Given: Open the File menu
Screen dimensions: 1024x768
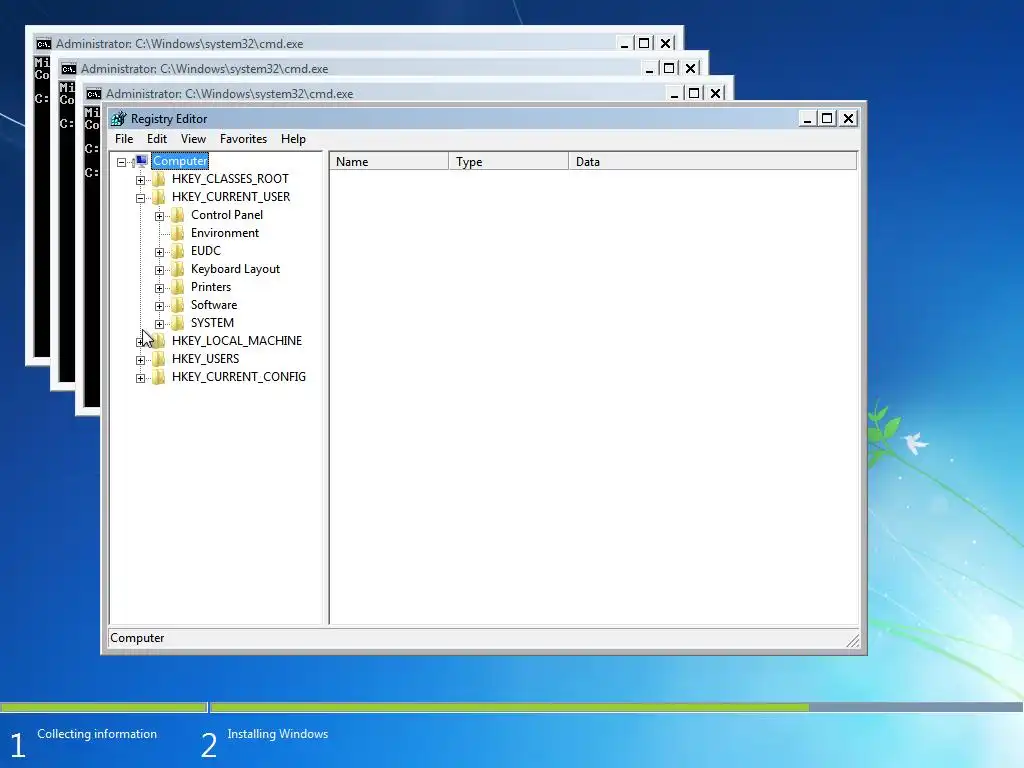Looking at the screenshot, I should 124,139.
